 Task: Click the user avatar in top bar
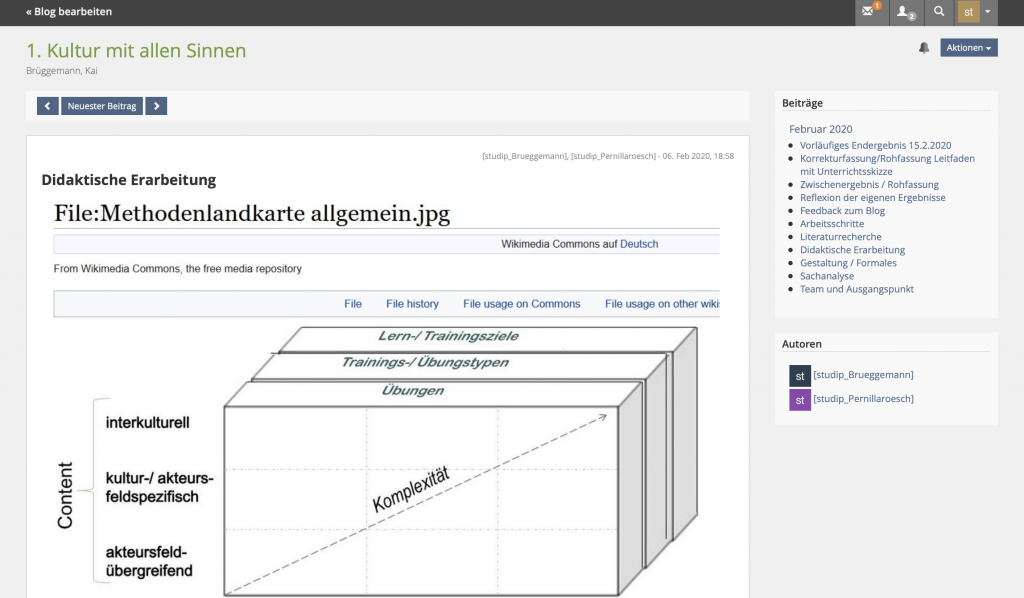(x=968, y=12)
